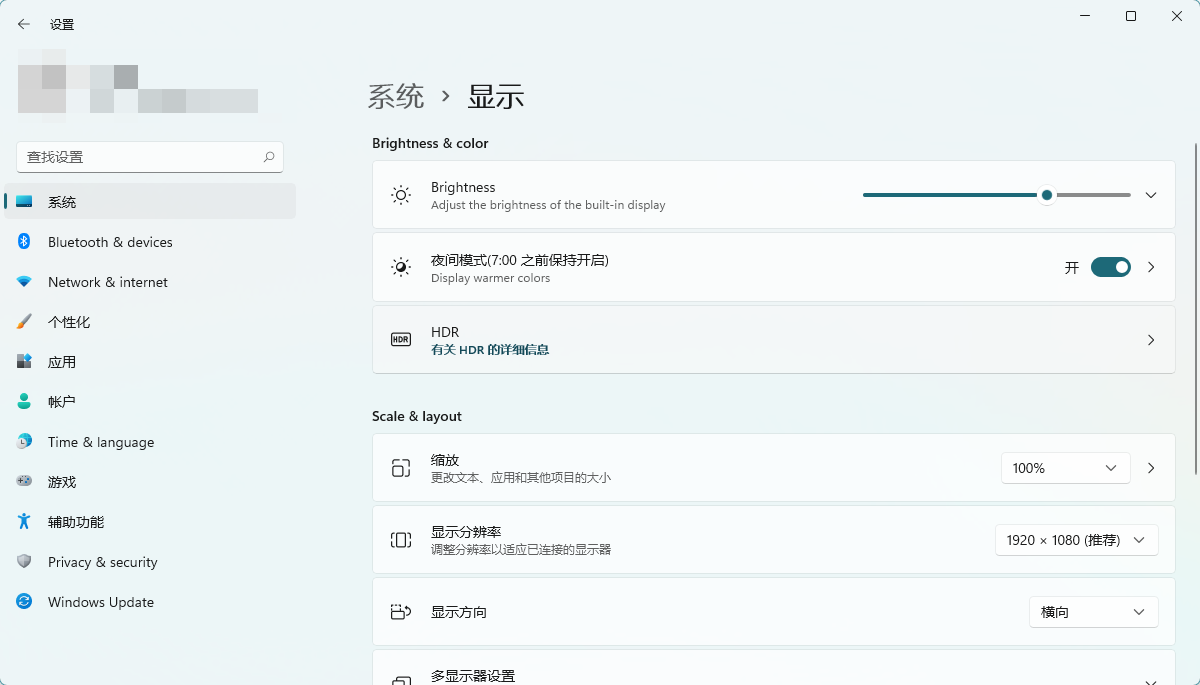The height and width of the screenshot is (685, 1200).
Task: Click the Bluetooth & devices icon
Action: pos(24,242)
